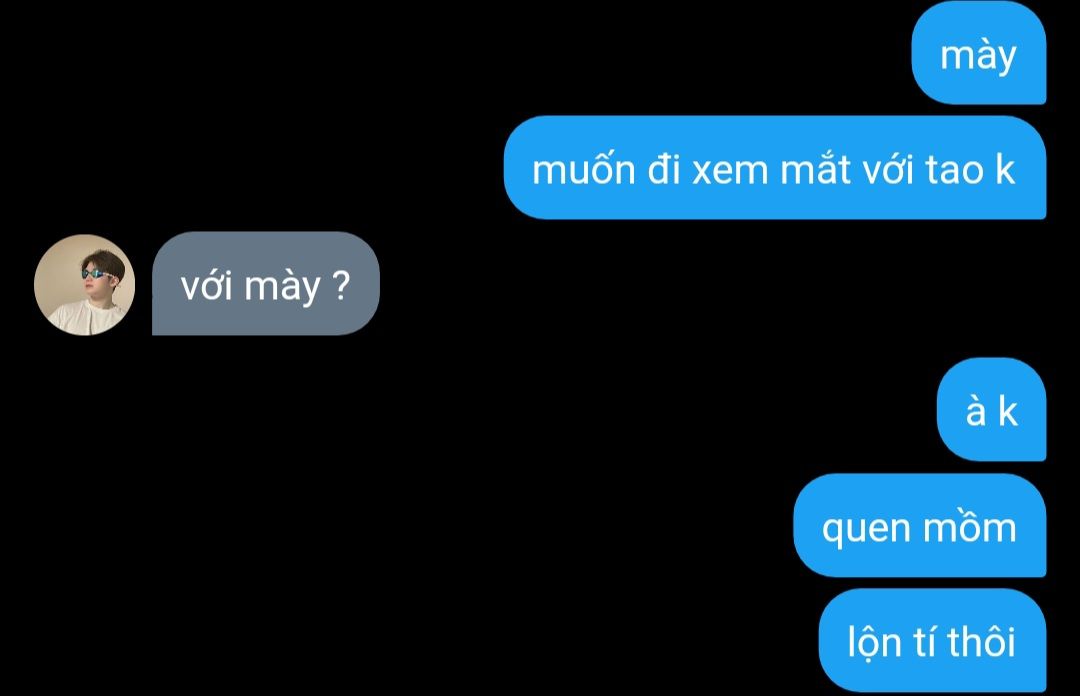Tap the "lộn tí thôi" message bubble
The width and height of the screenshot is (1080, 696).
point(933,640)
